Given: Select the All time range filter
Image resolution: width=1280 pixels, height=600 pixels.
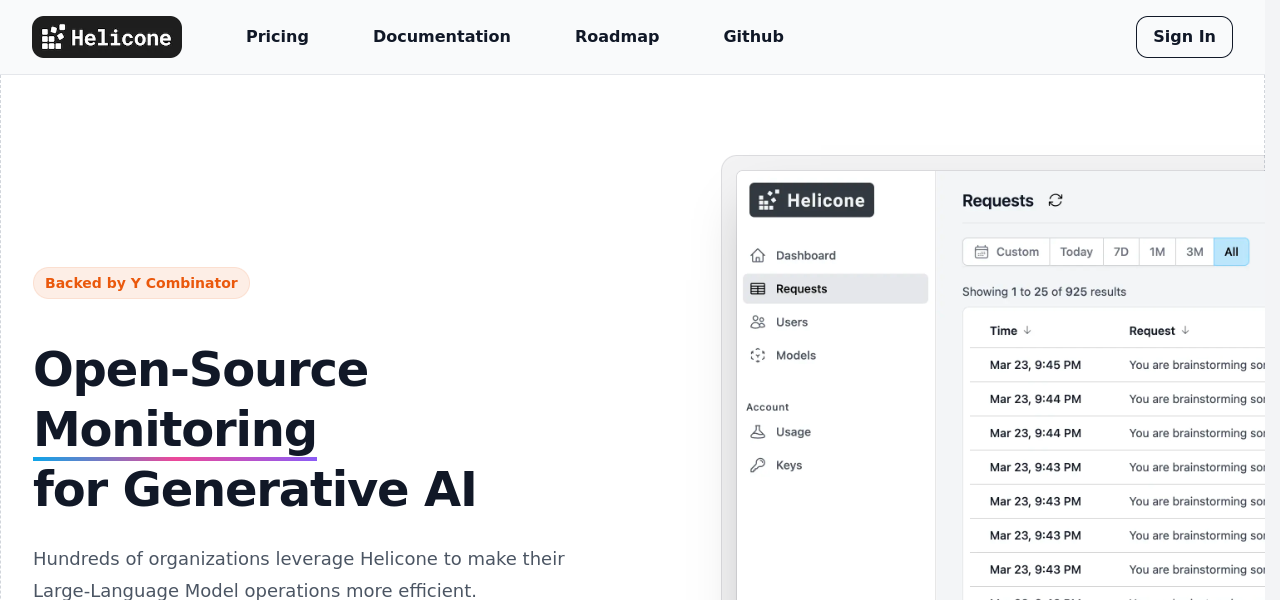Looking at the screenshot, I should [1231, 252].
